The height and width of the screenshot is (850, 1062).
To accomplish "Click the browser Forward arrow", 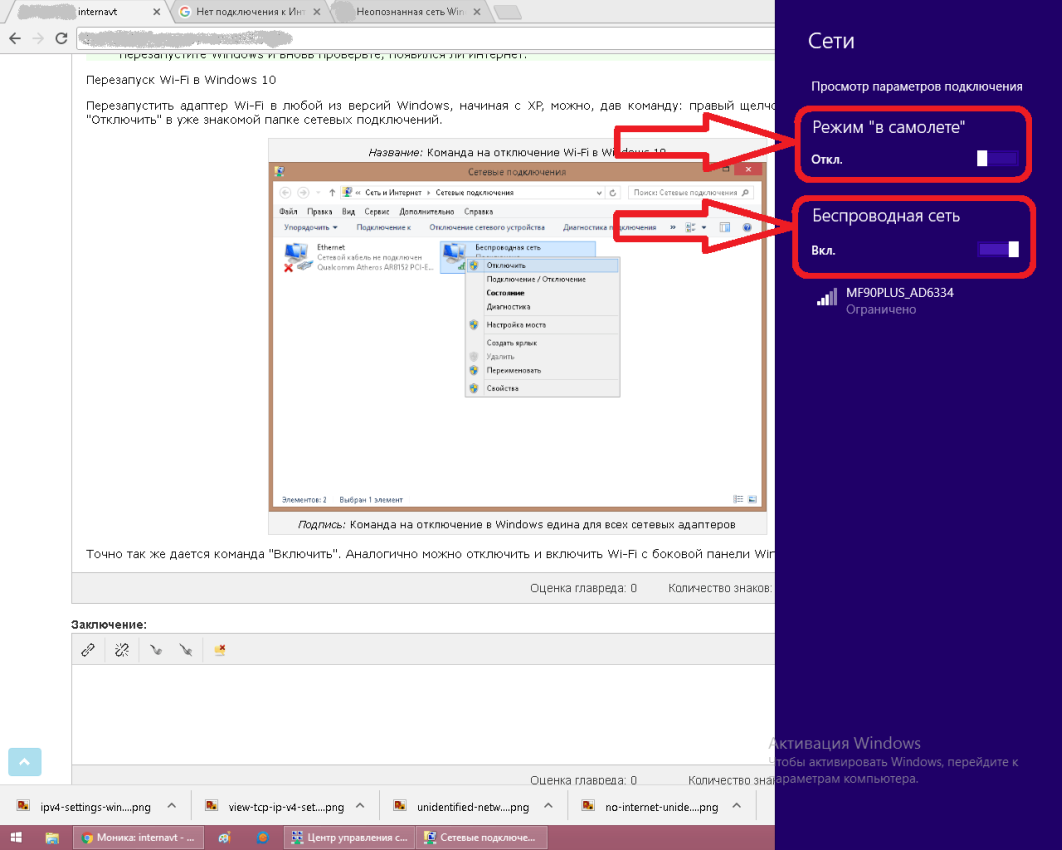I will coord(38,39).
